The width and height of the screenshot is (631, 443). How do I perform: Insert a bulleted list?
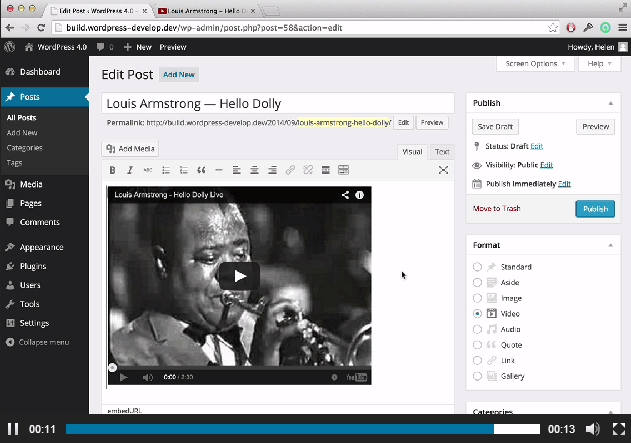[166, 170]
